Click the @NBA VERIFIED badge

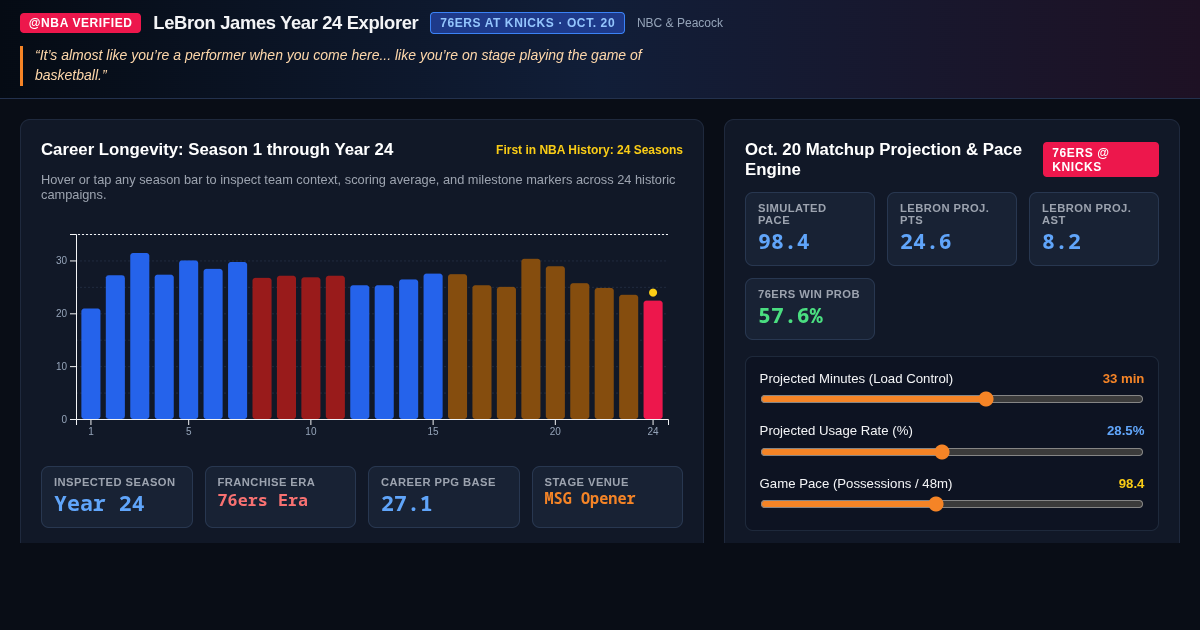[80, 23]
